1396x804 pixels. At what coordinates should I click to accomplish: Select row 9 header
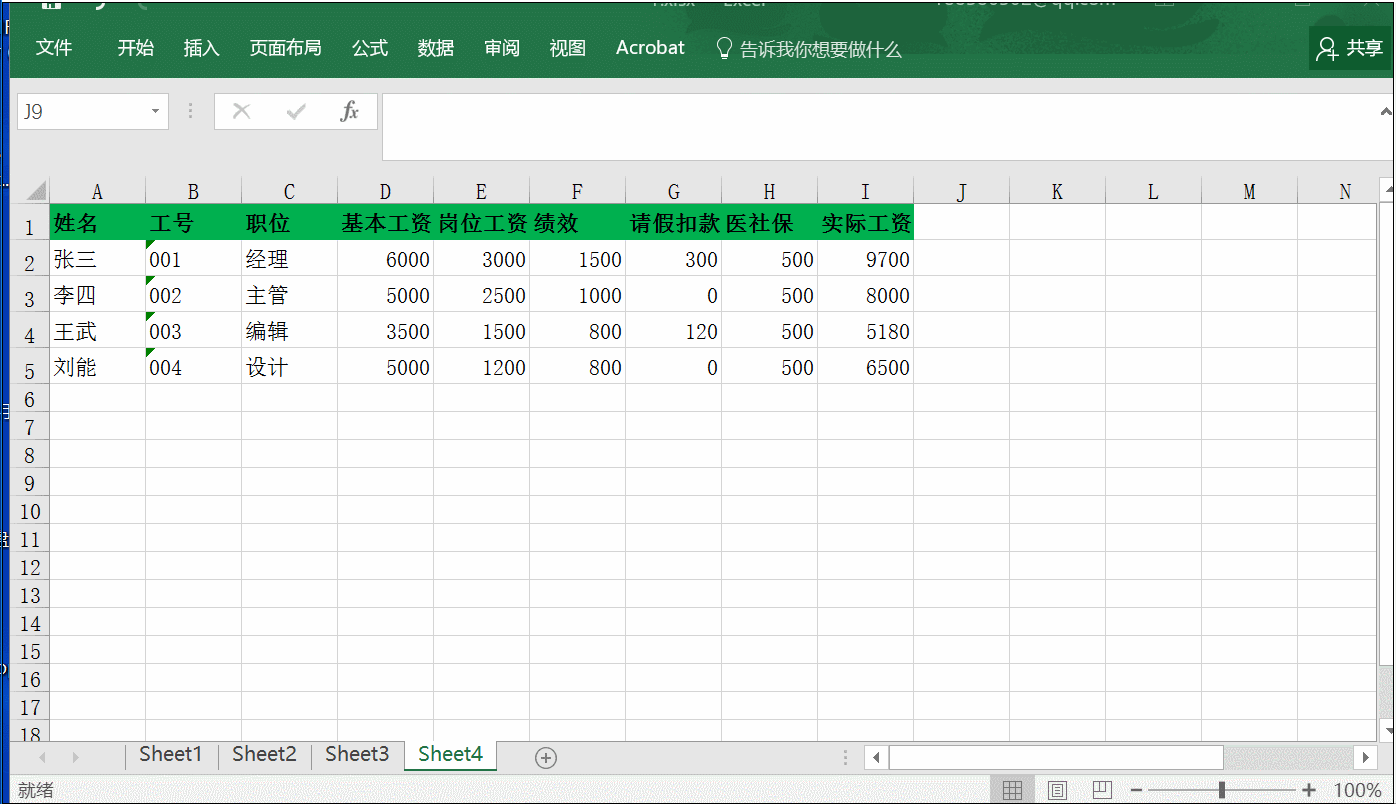30,483
